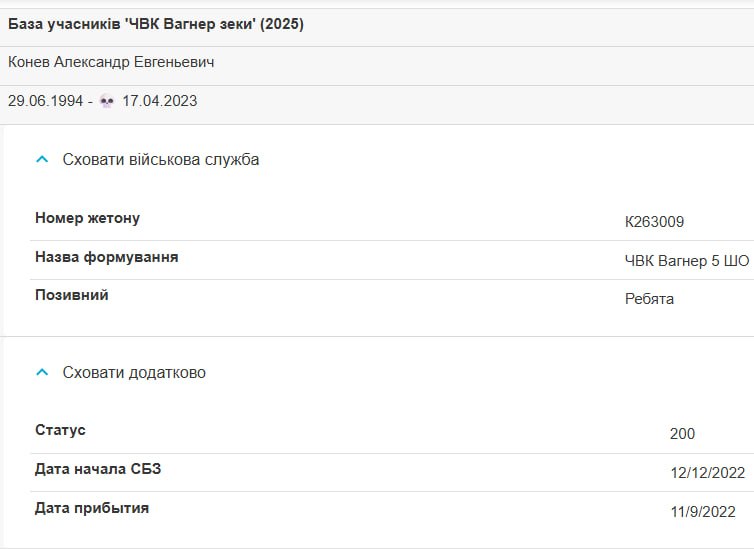Click the Назва формування label

coord(107,257)
